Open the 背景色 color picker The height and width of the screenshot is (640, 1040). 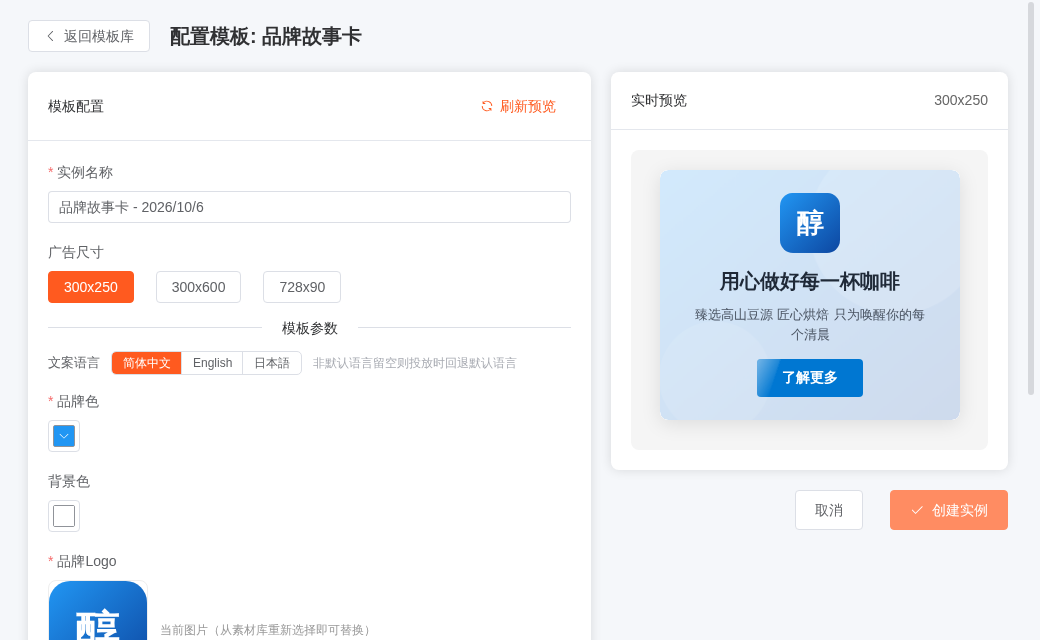(64, 515)
